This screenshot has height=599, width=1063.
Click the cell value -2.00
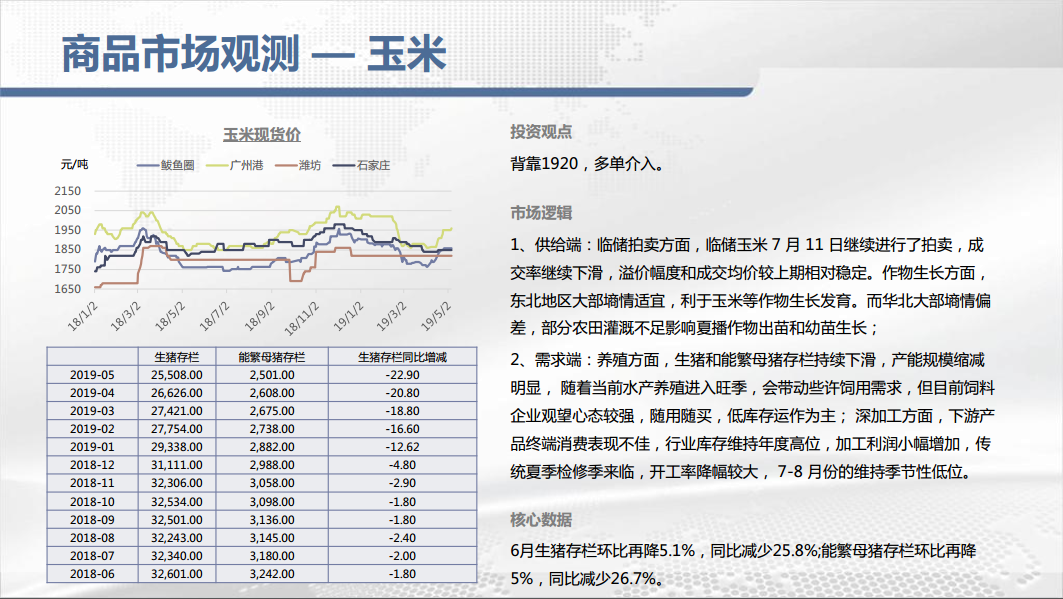pyautogui.click(x=402, y=556)
